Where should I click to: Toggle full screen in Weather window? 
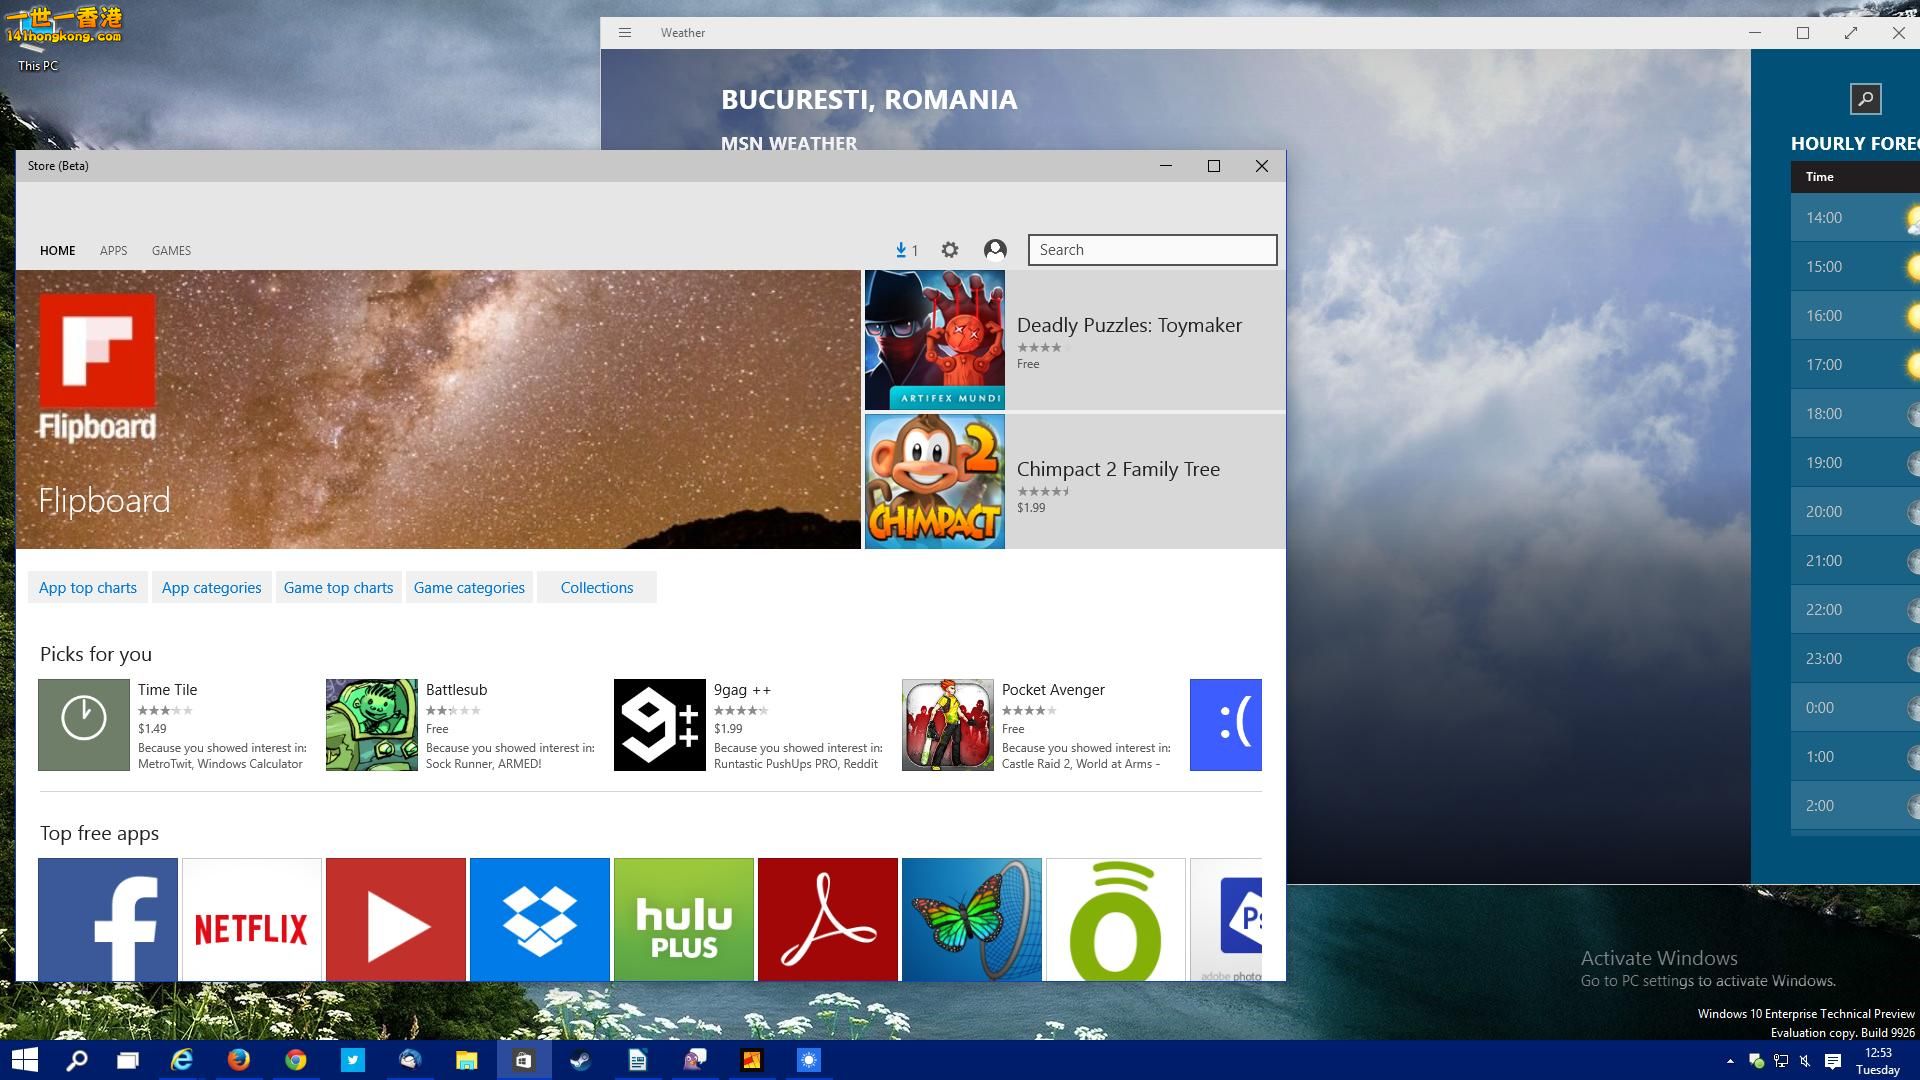pos(1851,33)
